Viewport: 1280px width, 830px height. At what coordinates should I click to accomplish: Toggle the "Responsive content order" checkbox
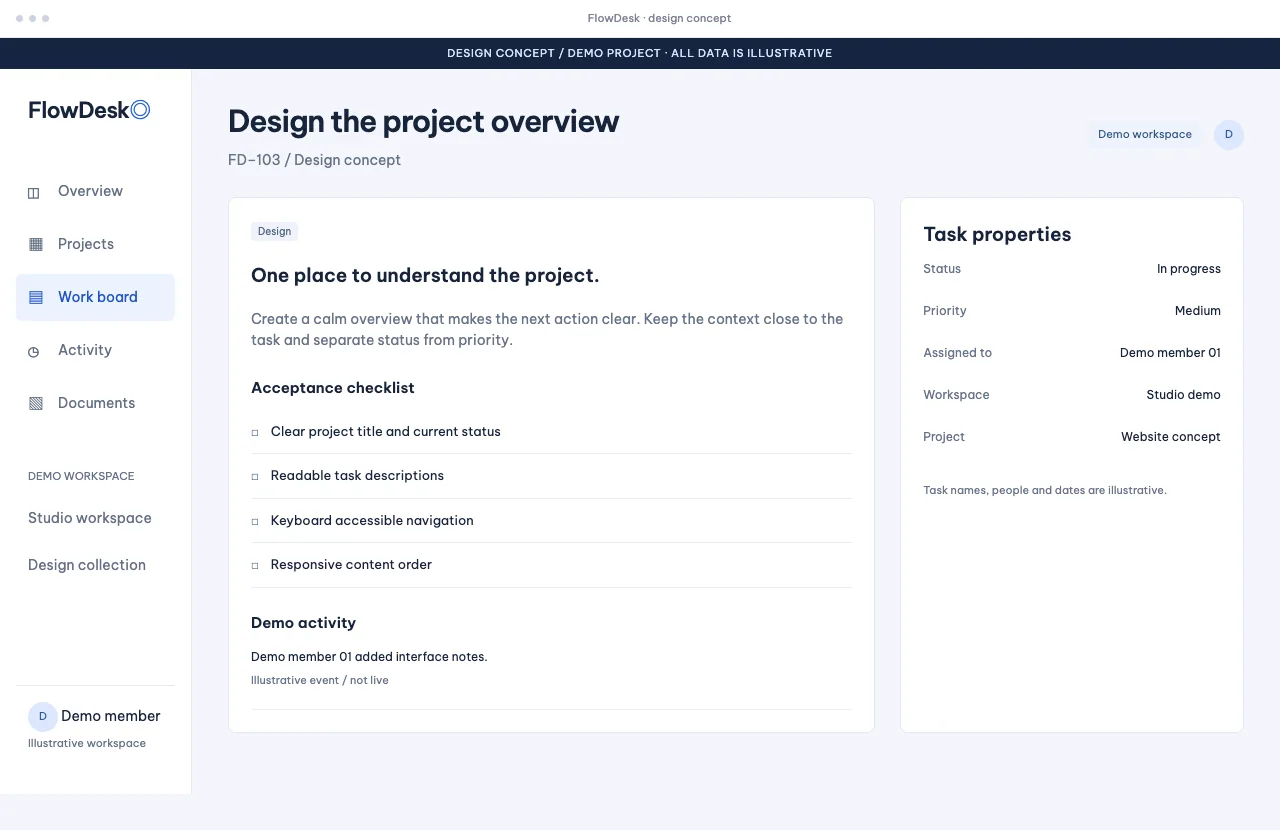(x=255, y=566)
